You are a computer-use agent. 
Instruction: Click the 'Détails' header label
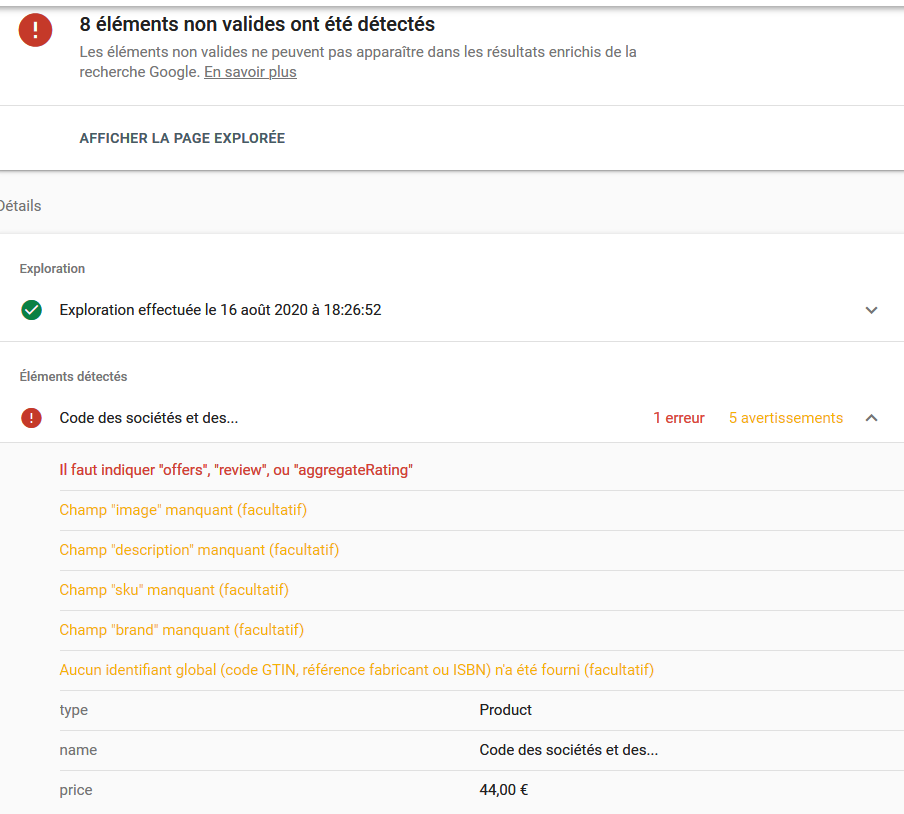(x=20, y=206)
